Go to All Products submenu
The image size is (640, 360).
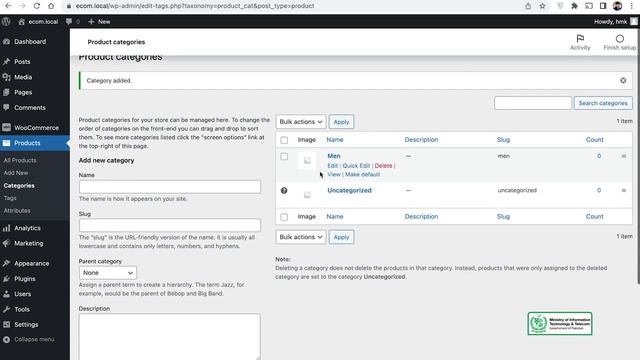pos(20,160)
